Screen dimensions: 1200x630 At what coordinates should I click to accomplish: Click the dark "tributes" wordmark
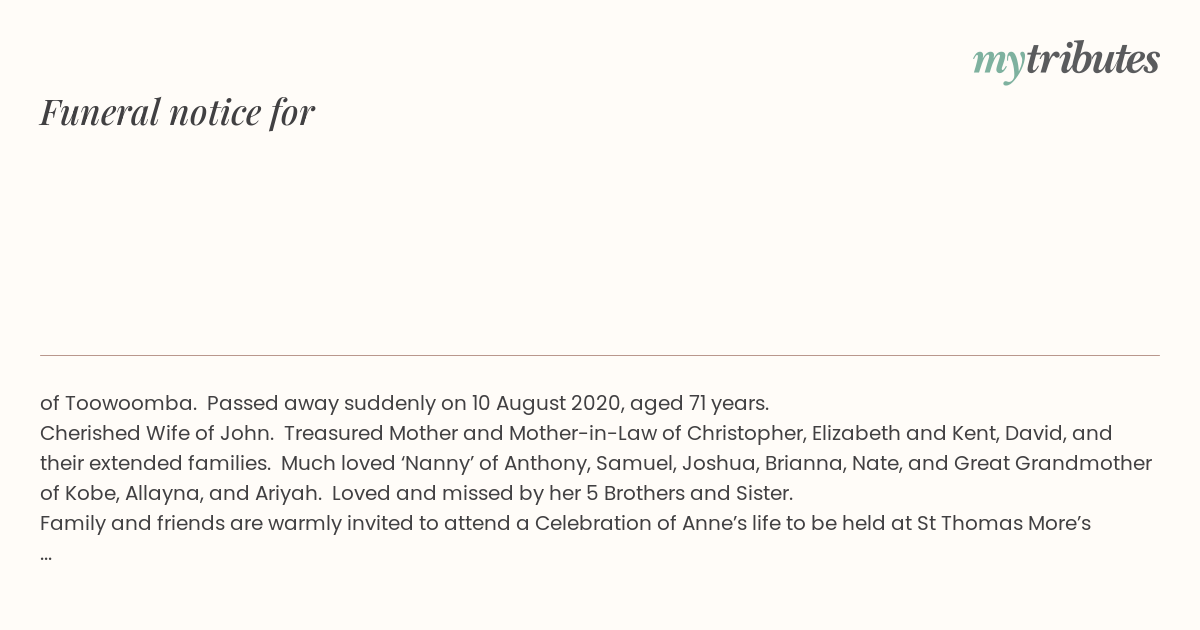(x=1092, y=59)
